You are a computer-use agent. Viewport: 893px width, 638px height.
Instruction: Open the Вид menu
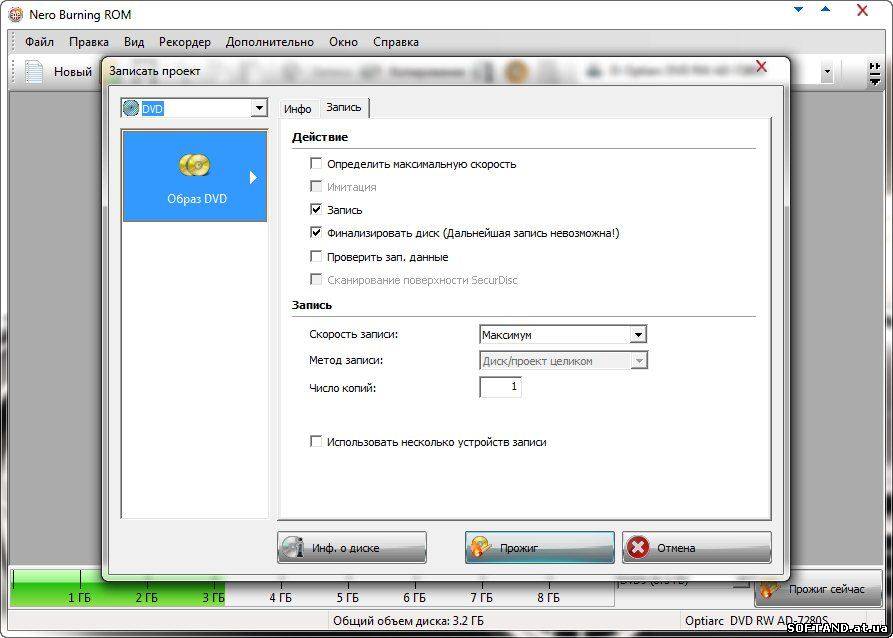134,42
